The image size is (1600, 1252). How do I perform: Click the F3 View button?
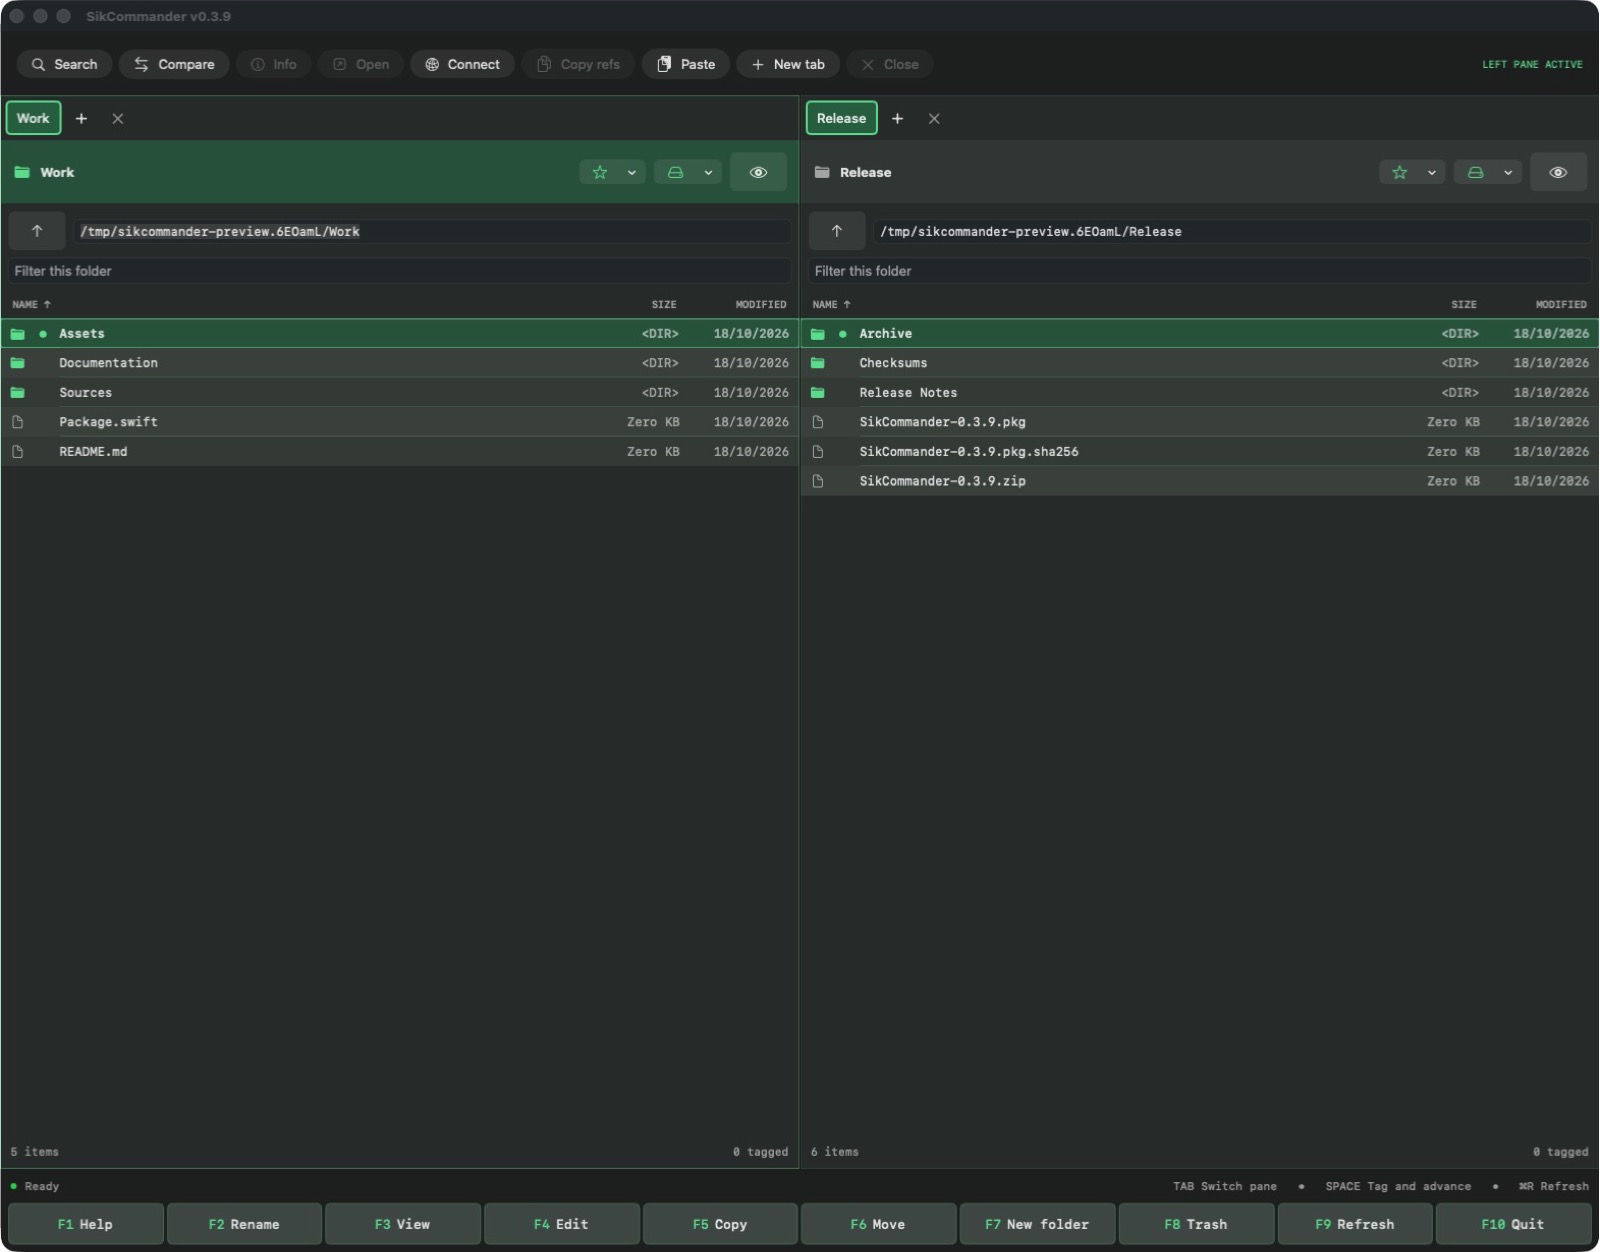pyautogui.click(x=403, y=1224)
